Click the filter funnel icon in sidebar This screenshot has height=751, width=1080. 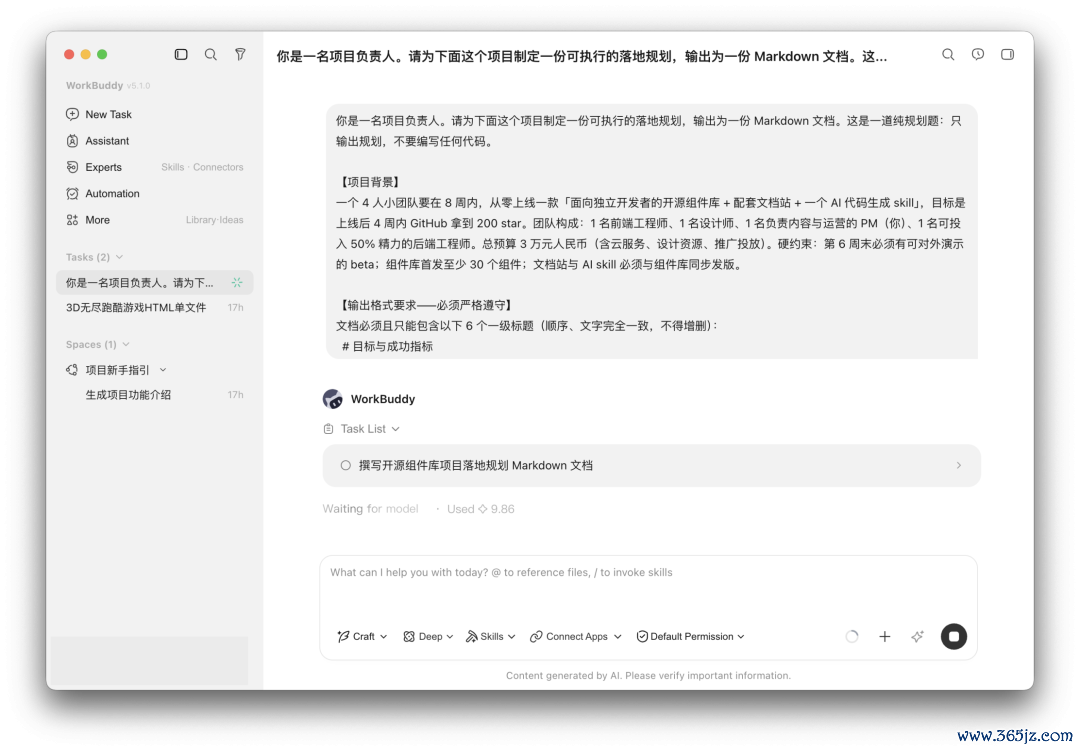click(240, 54)
